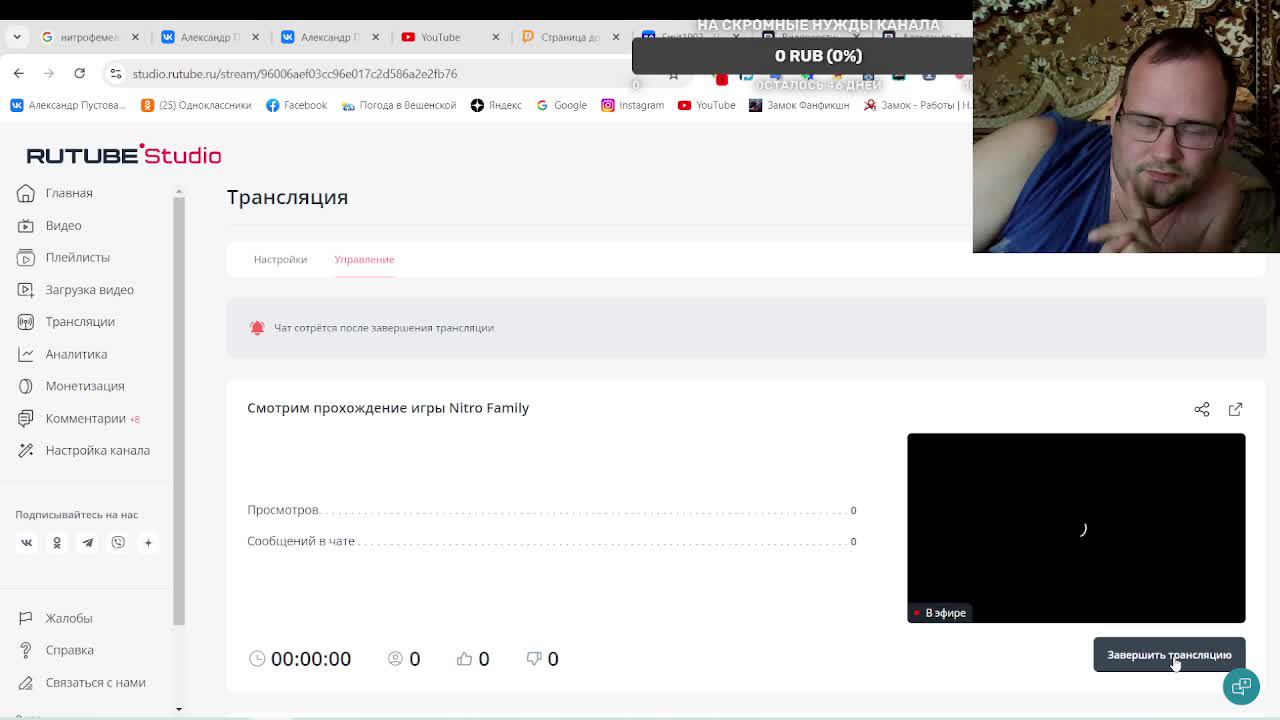This screenshot has height=720, width=1280.
Task: Click the share stream icon
Action: coord(1202,409)
